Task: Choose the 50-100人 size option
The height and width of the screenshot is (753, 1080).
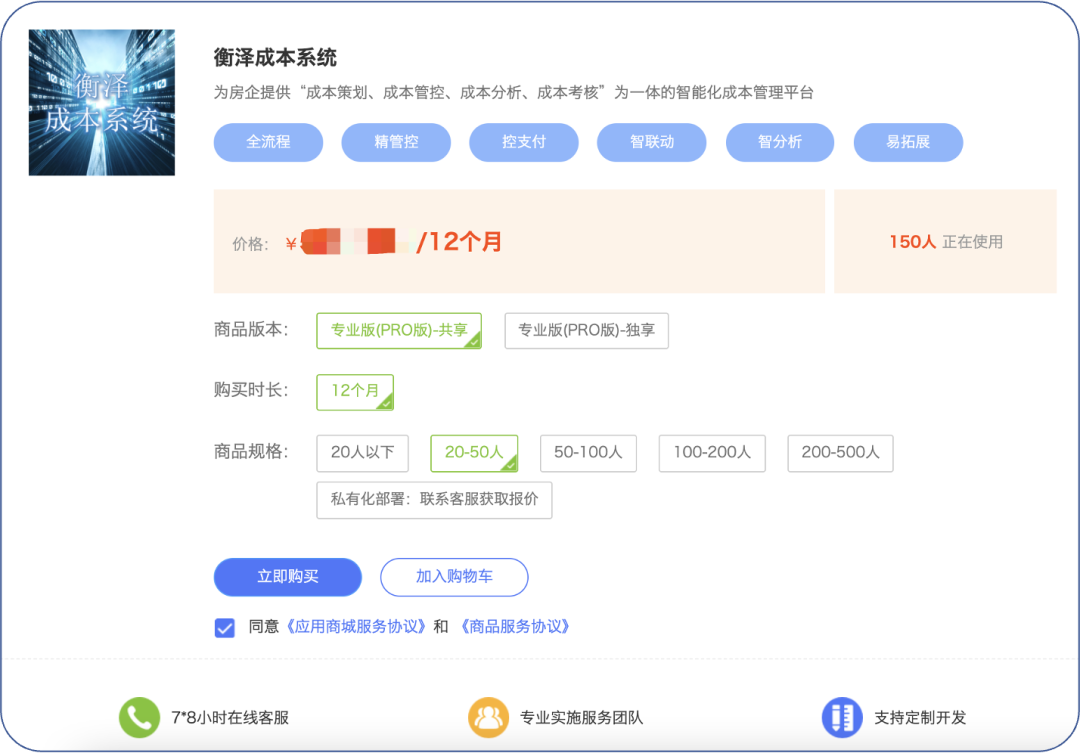Action: click(588, 453)
